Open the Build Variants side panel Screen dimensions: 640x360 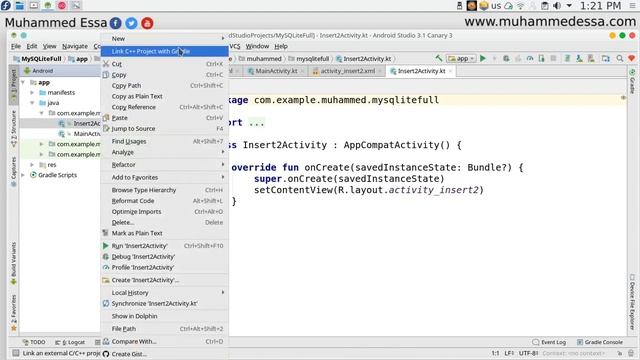tap(13, 263)
